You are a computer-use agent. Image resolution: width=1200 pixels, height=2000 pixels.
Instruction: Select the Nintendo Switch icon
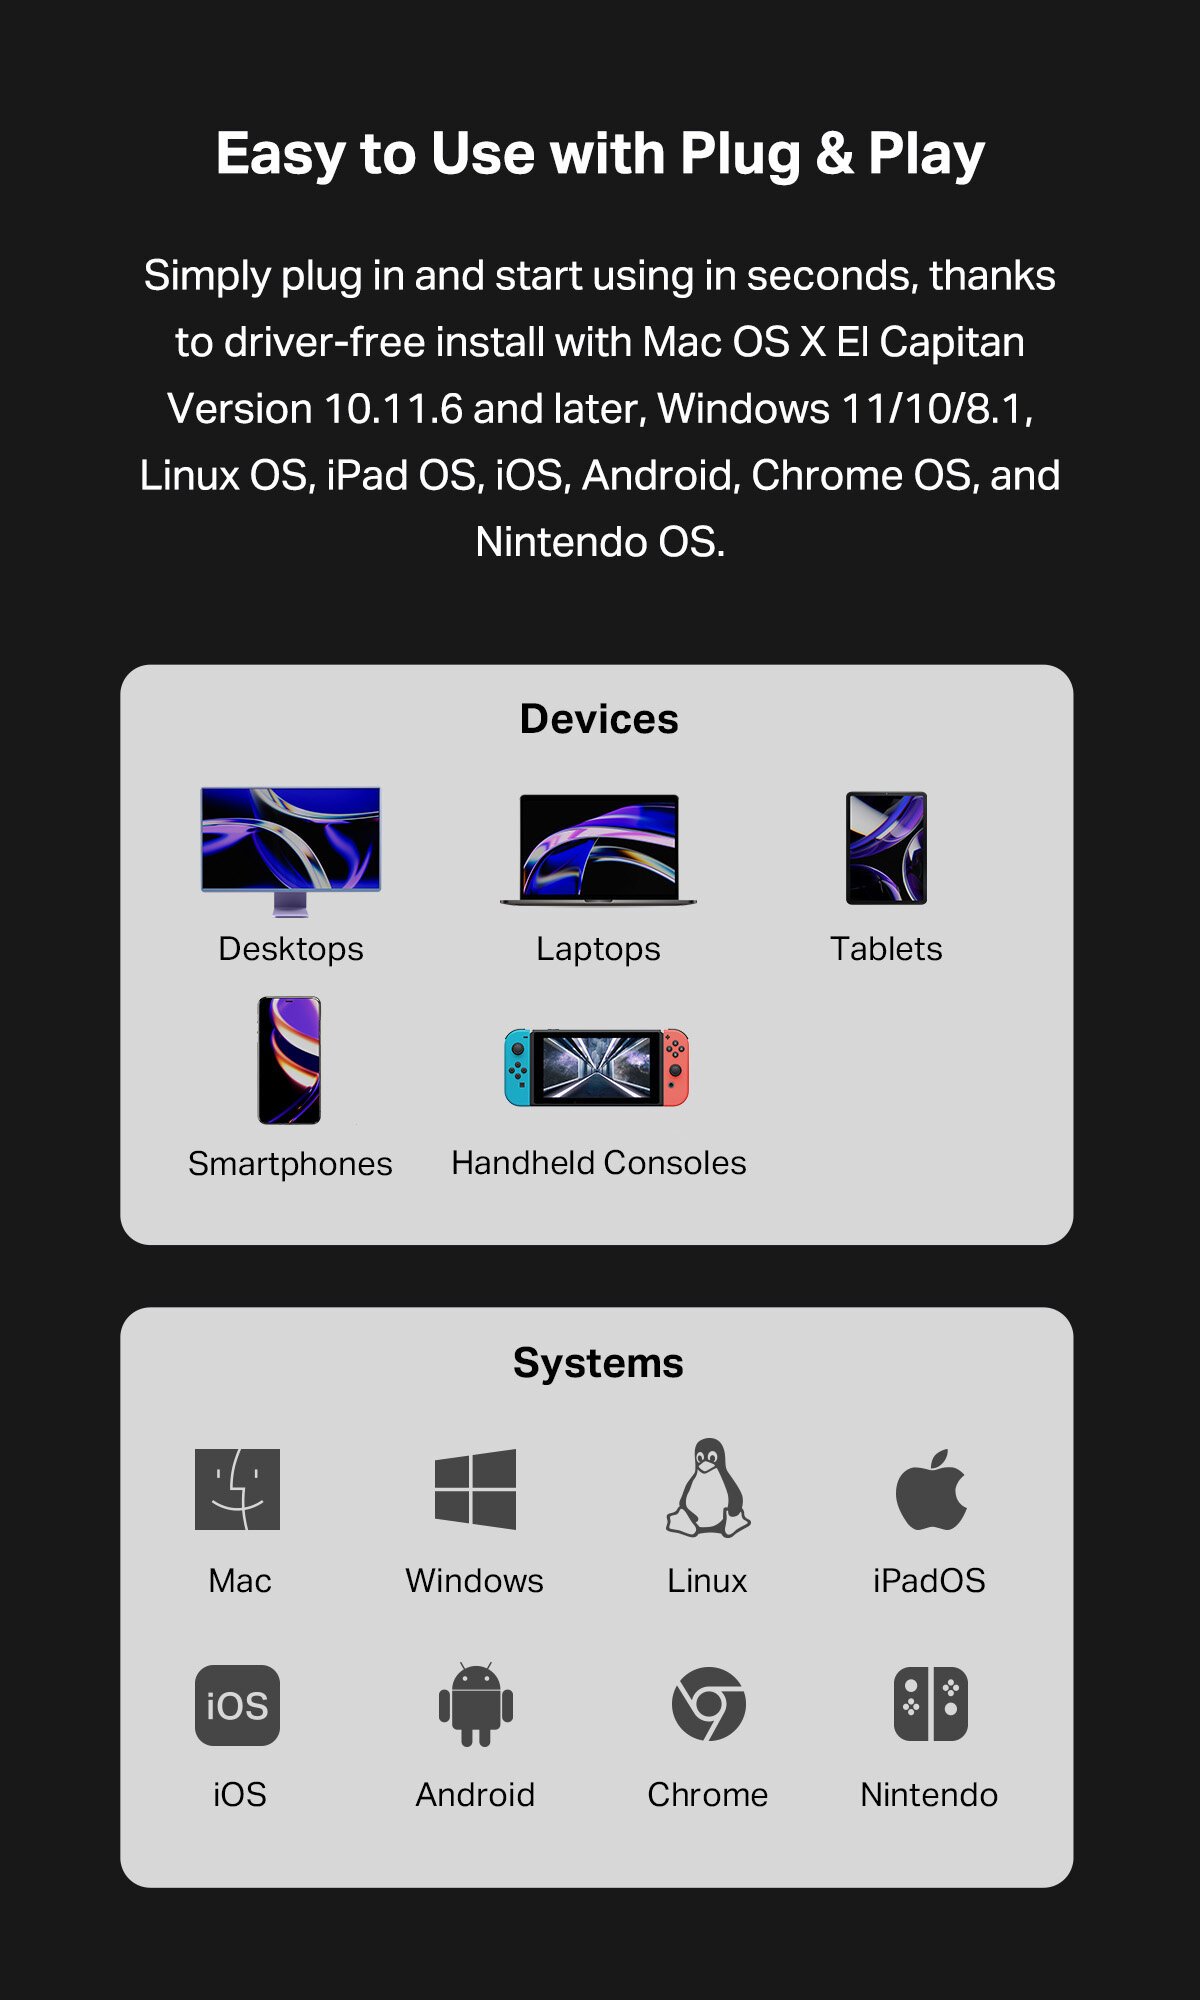click(x=931, y=1704)
